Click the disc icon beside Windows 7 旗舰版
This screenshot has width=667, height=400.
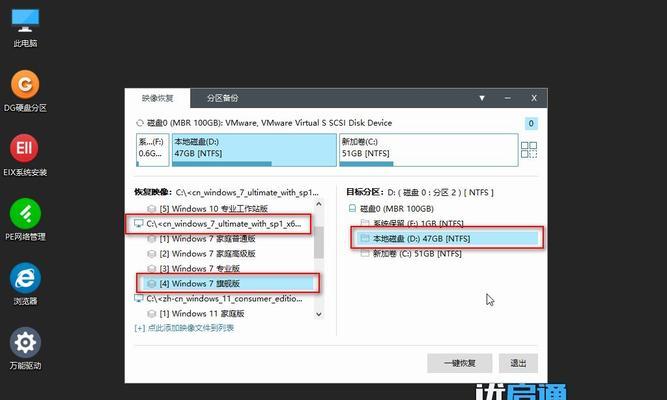[x=151, y=284]
